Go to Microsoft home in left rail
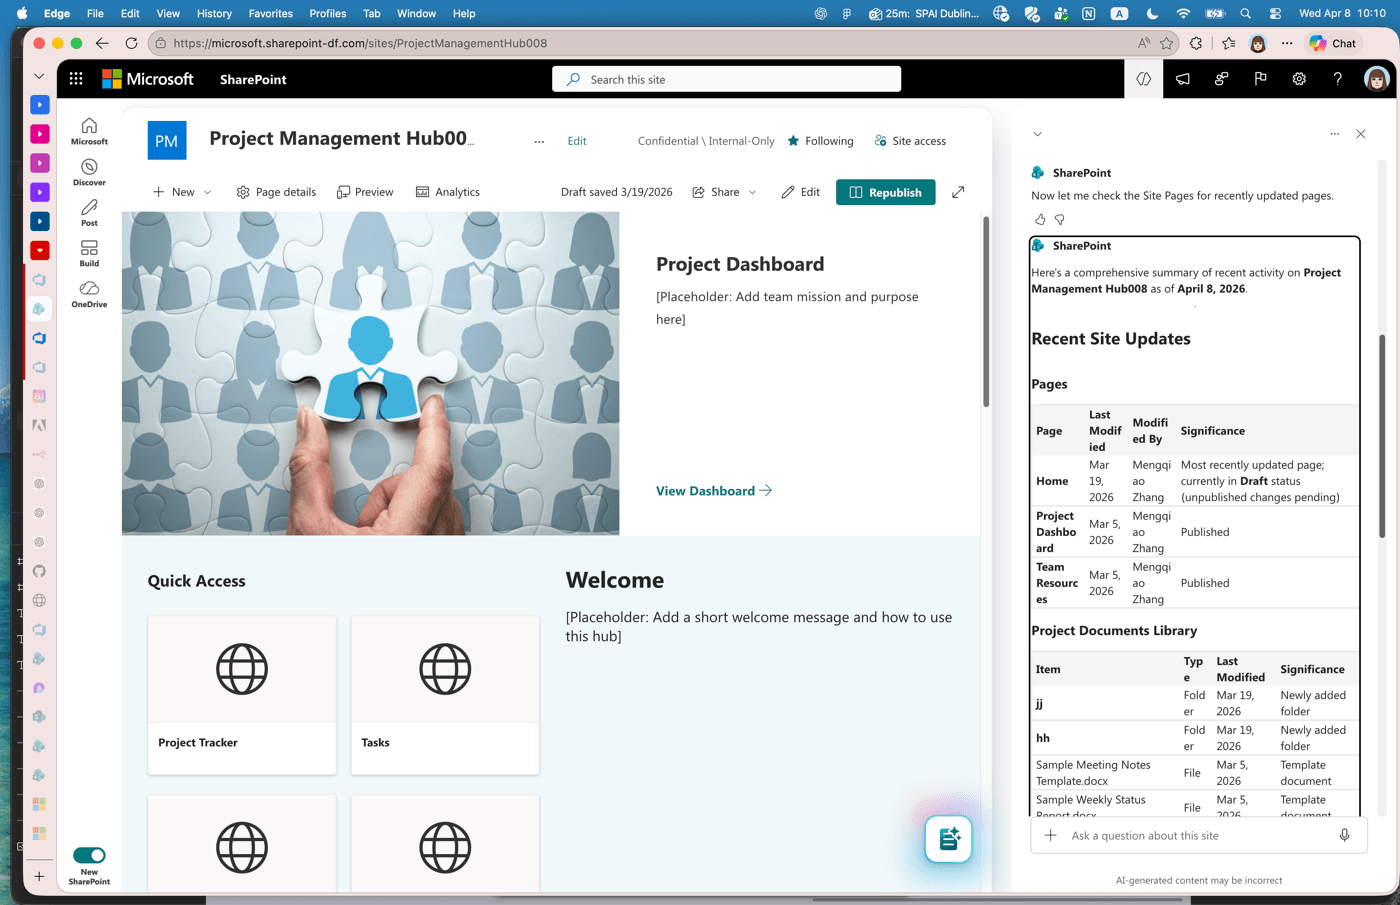The image size is (1400, 905). tap(89, 131)
